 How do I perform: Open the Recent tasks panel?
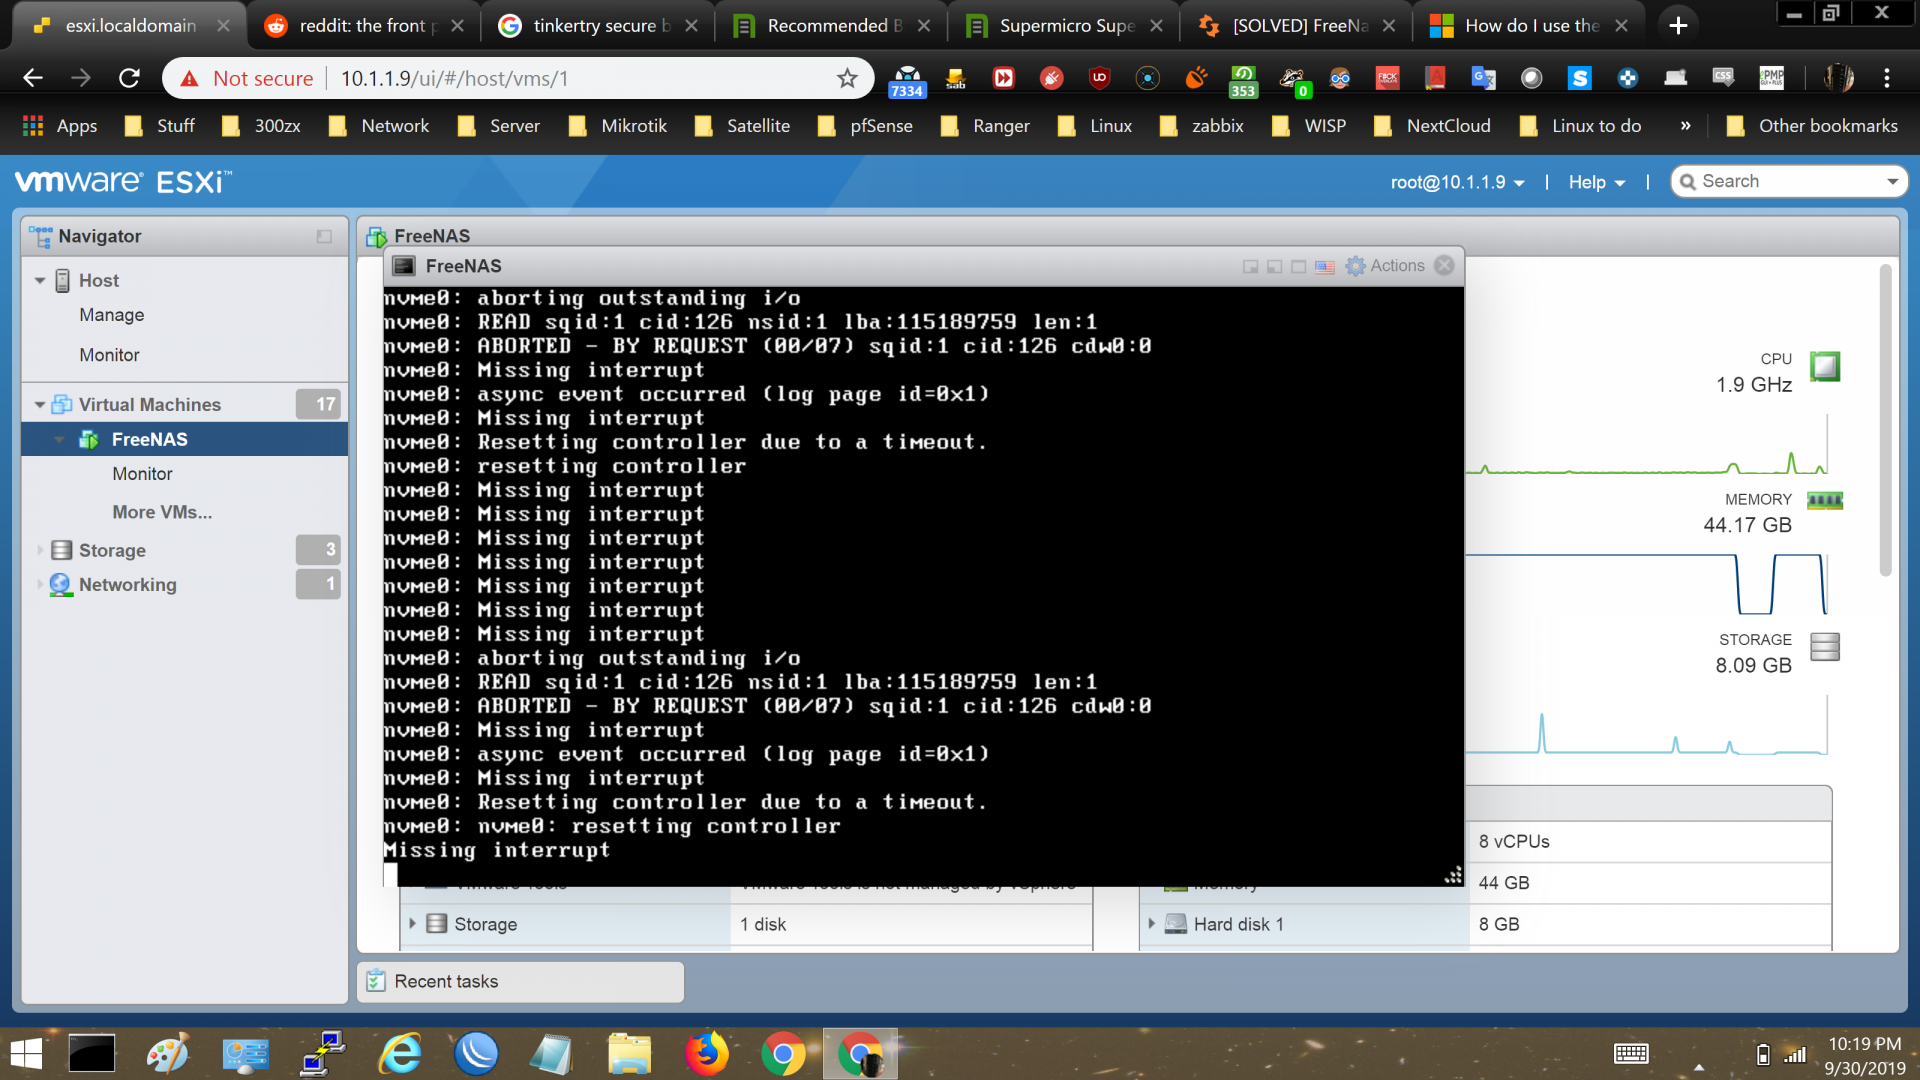[x=521, y=982]
